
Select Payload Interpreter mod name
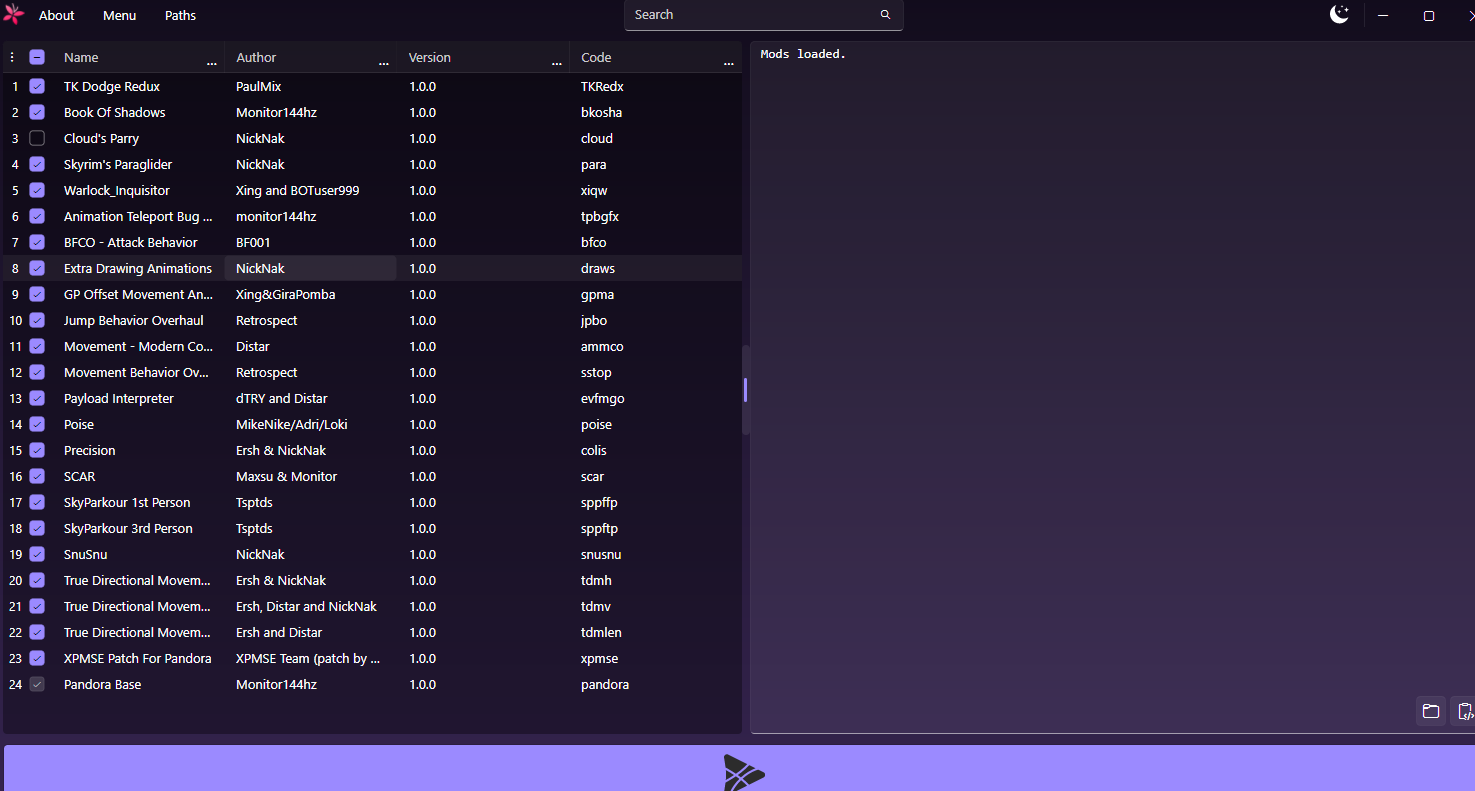119,398
